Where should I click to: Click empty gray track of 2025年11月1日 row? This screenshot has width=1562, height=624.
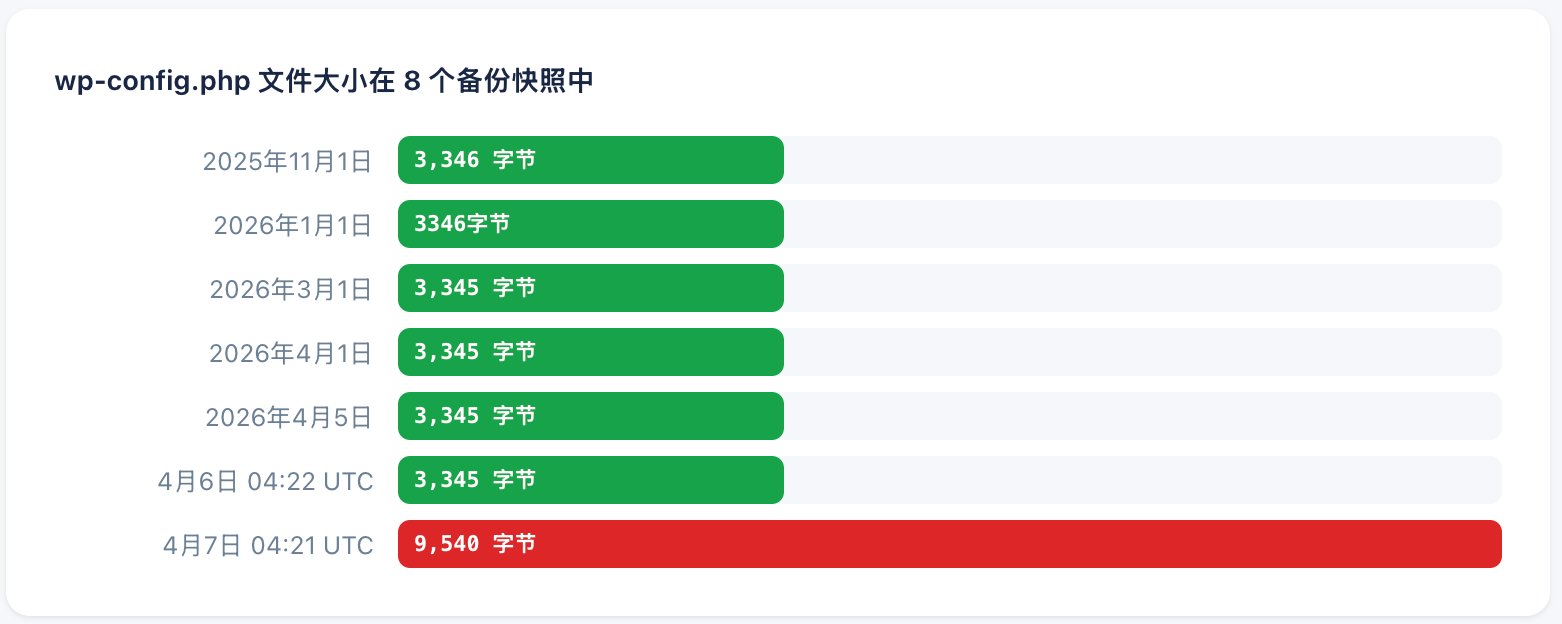pos(1140,160)
